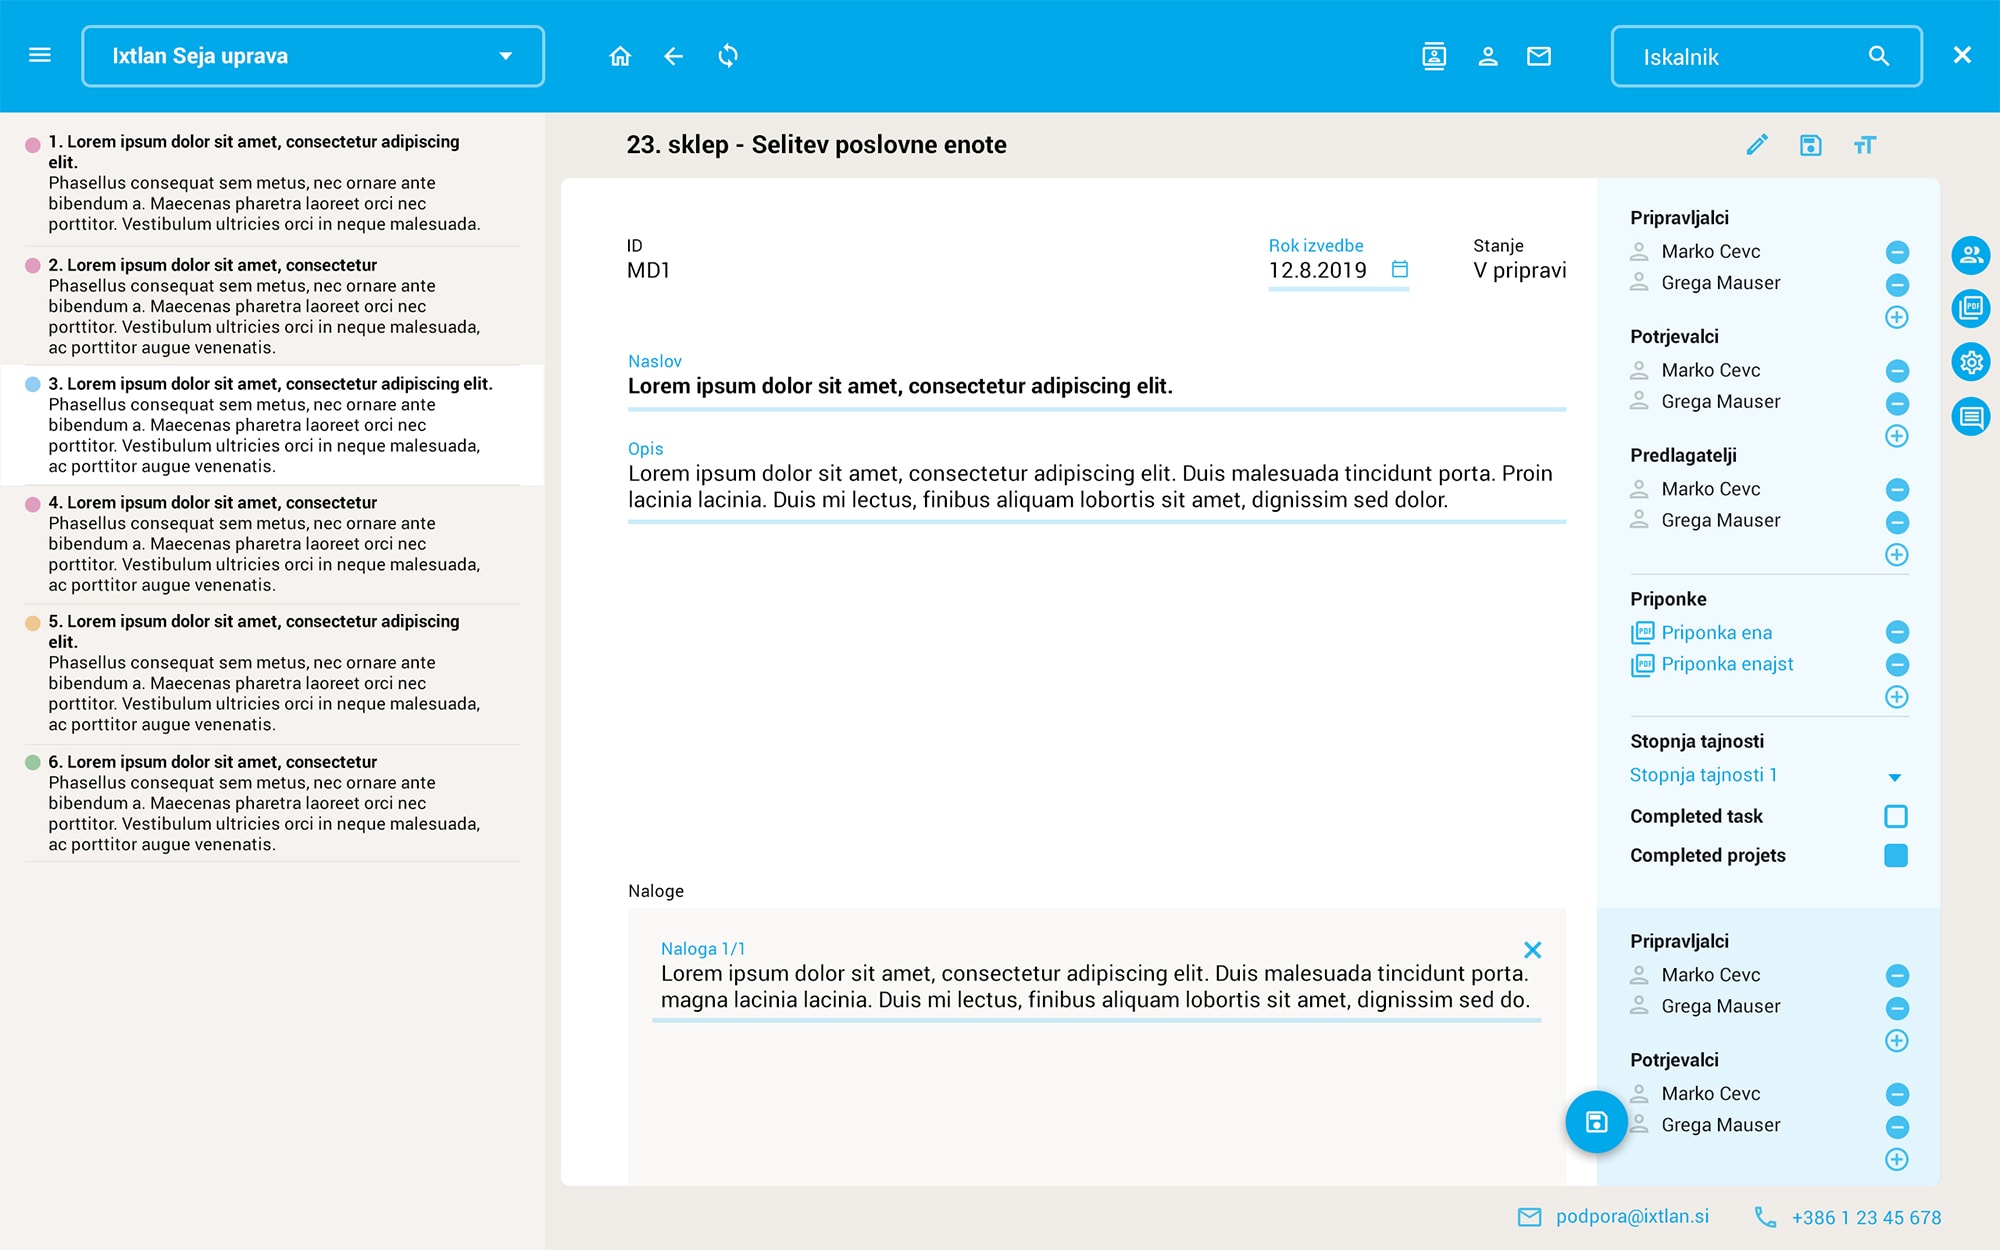Click Grega Mauser under bottom Pripravljalci
Image resolution: width=2000 pixels, height=1250 pixels.
1720,1006
